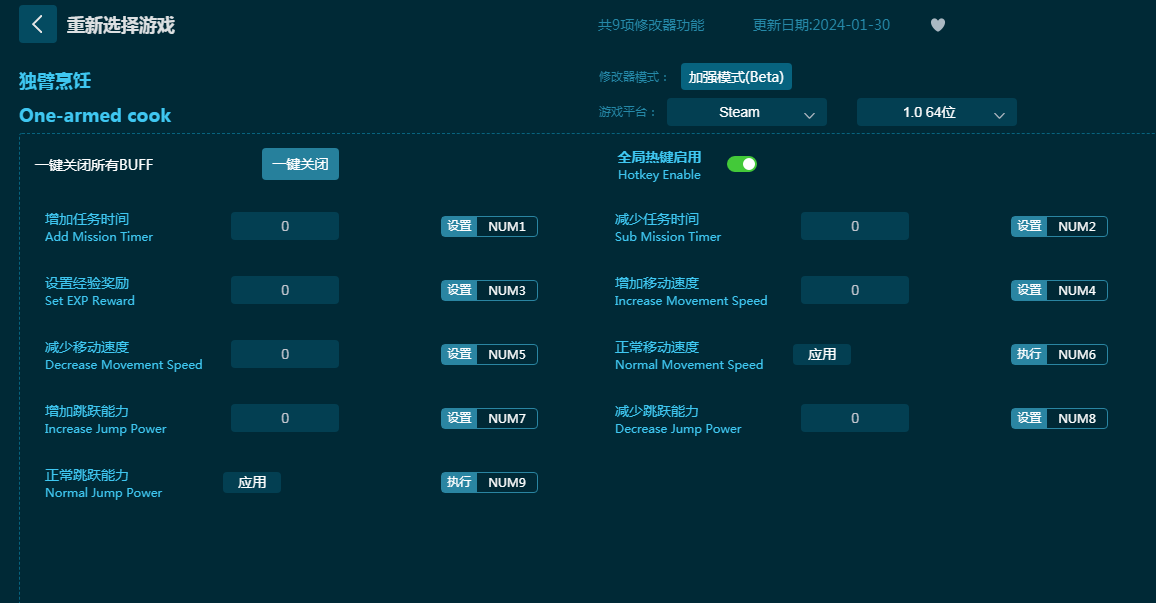Click the Sub Mission Timer value field
The image size is (1156, 603).
[854, 227]
